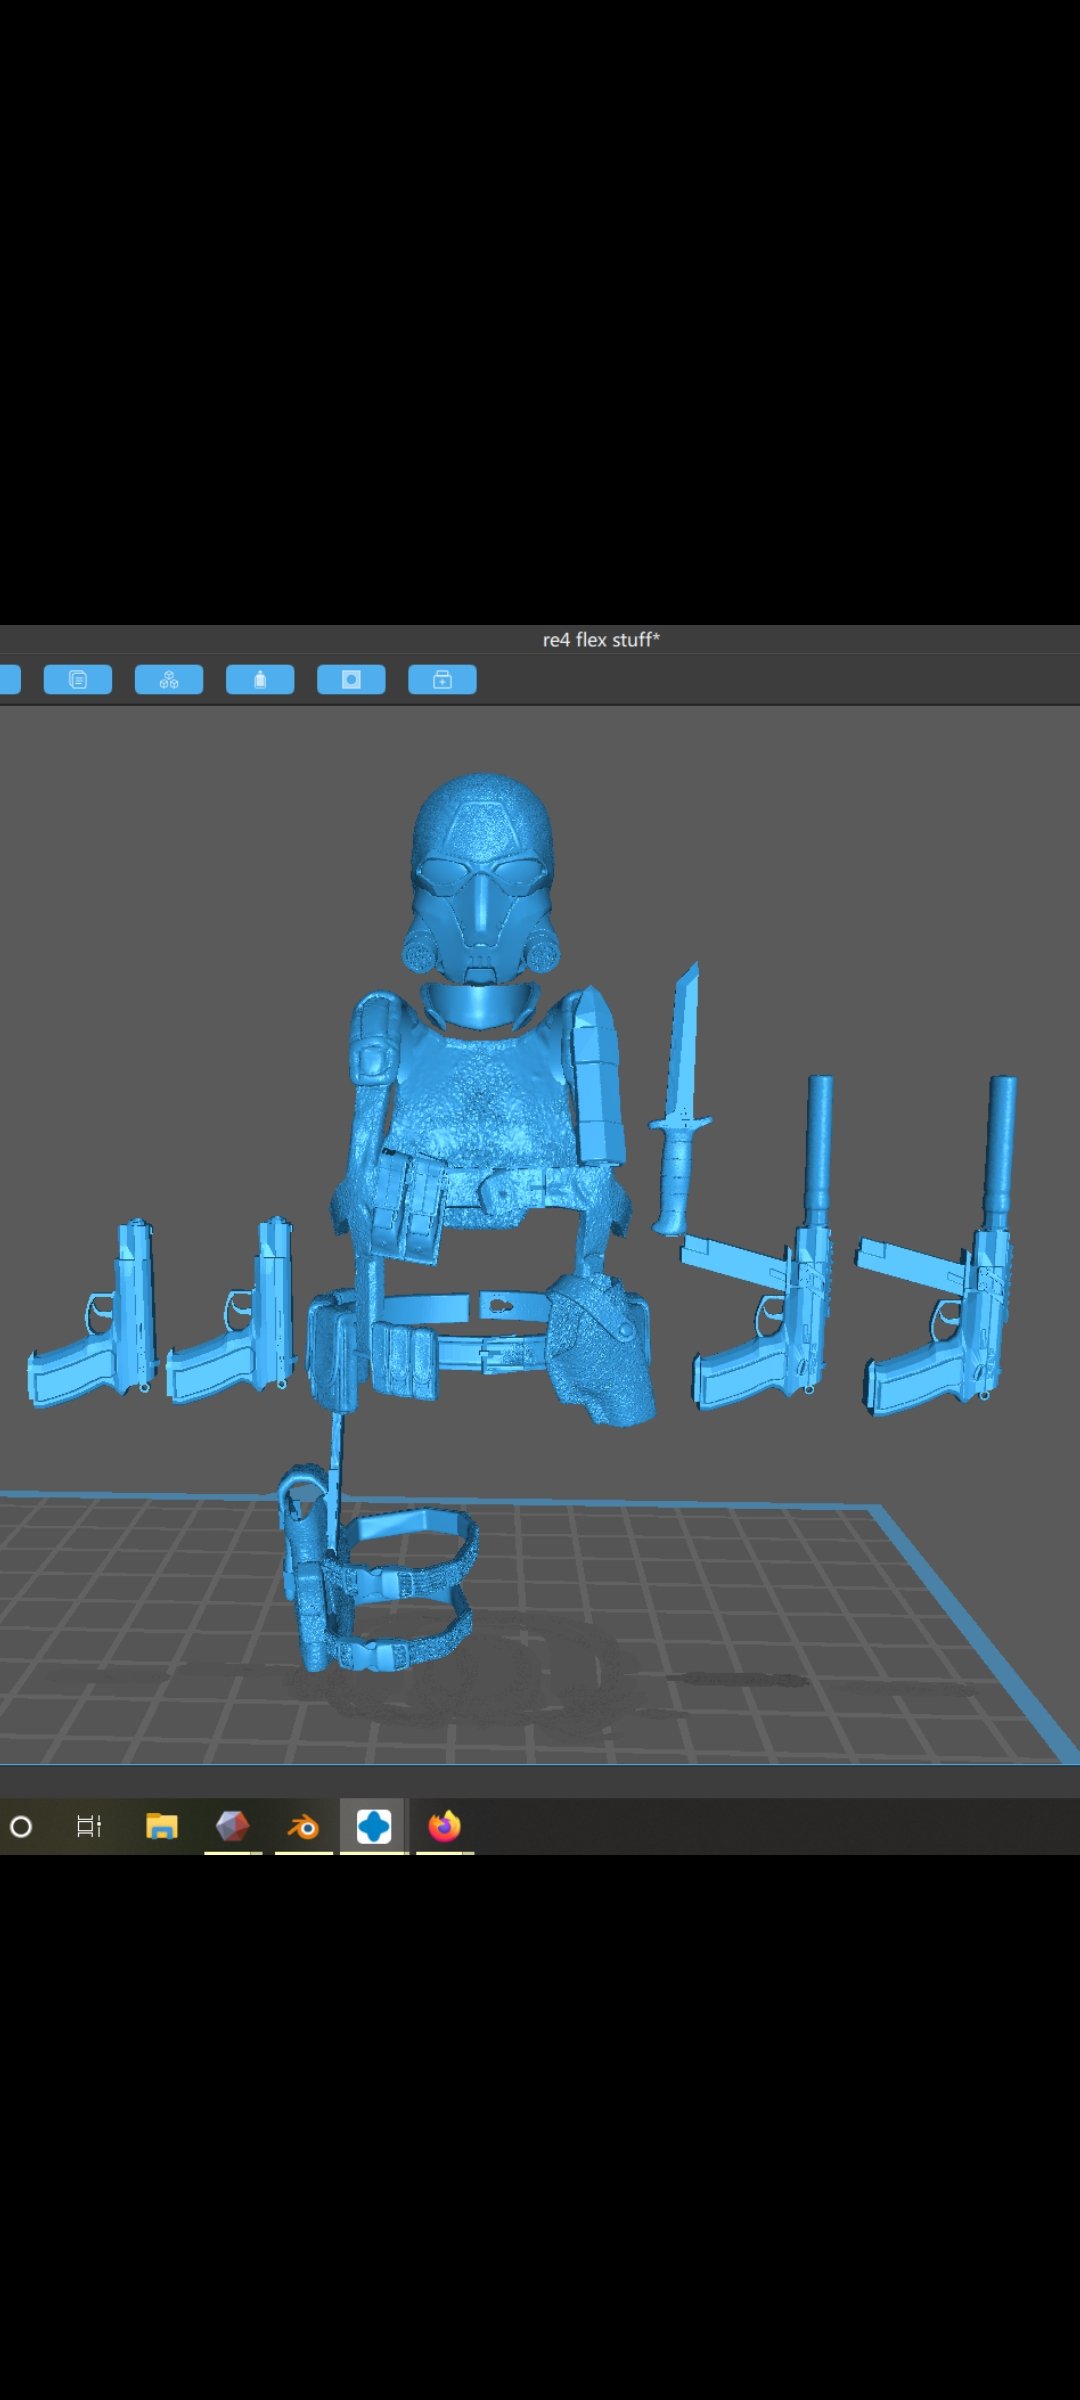Open Firefox from the taskbar
The width and height of the screenshot is (1080, 2400).
[x=445, y=1827]
